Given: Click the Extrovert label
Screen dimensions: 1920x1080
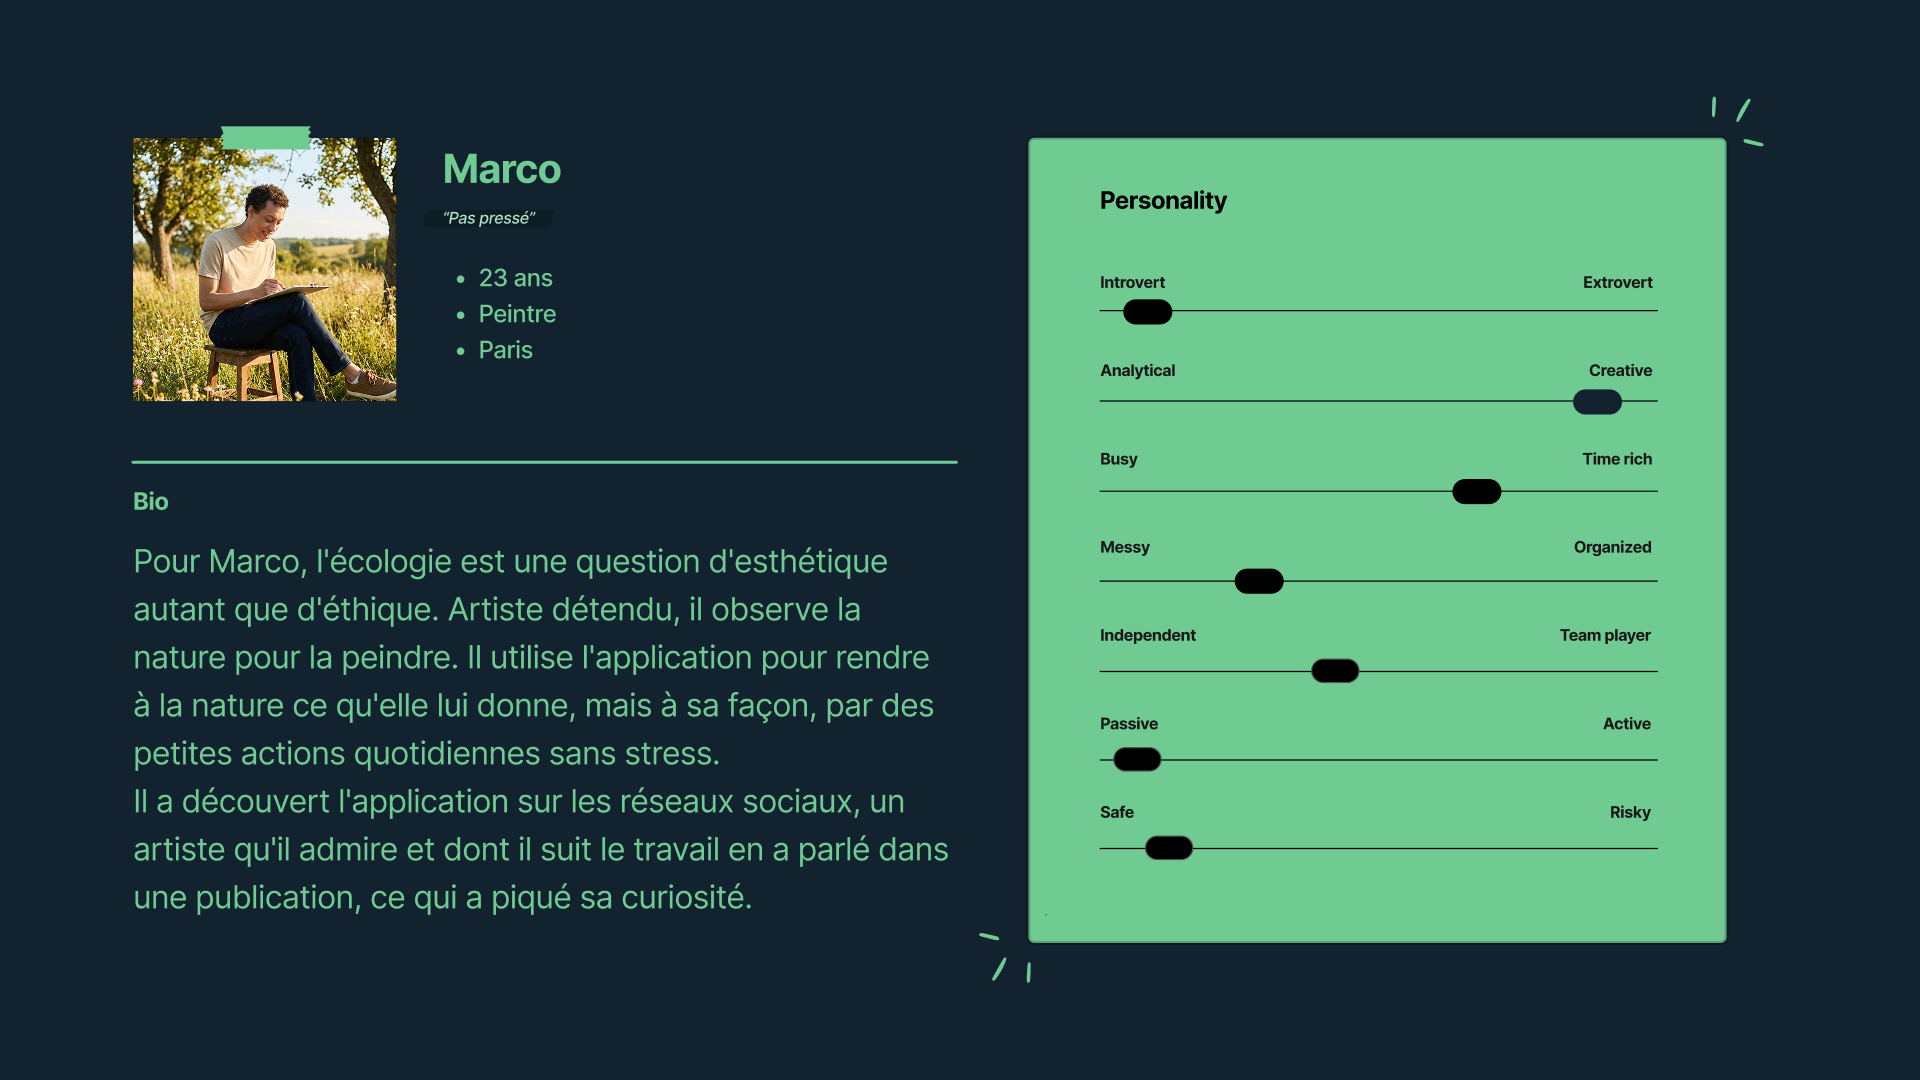Looking at the screenshot, I should point(1617,282).
